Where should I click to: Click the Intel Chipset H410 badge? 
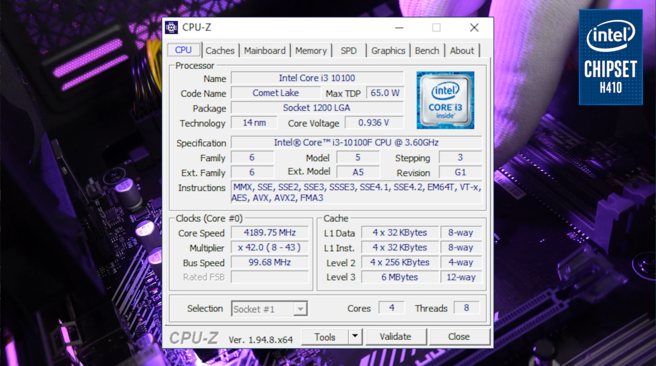point(611,57)
